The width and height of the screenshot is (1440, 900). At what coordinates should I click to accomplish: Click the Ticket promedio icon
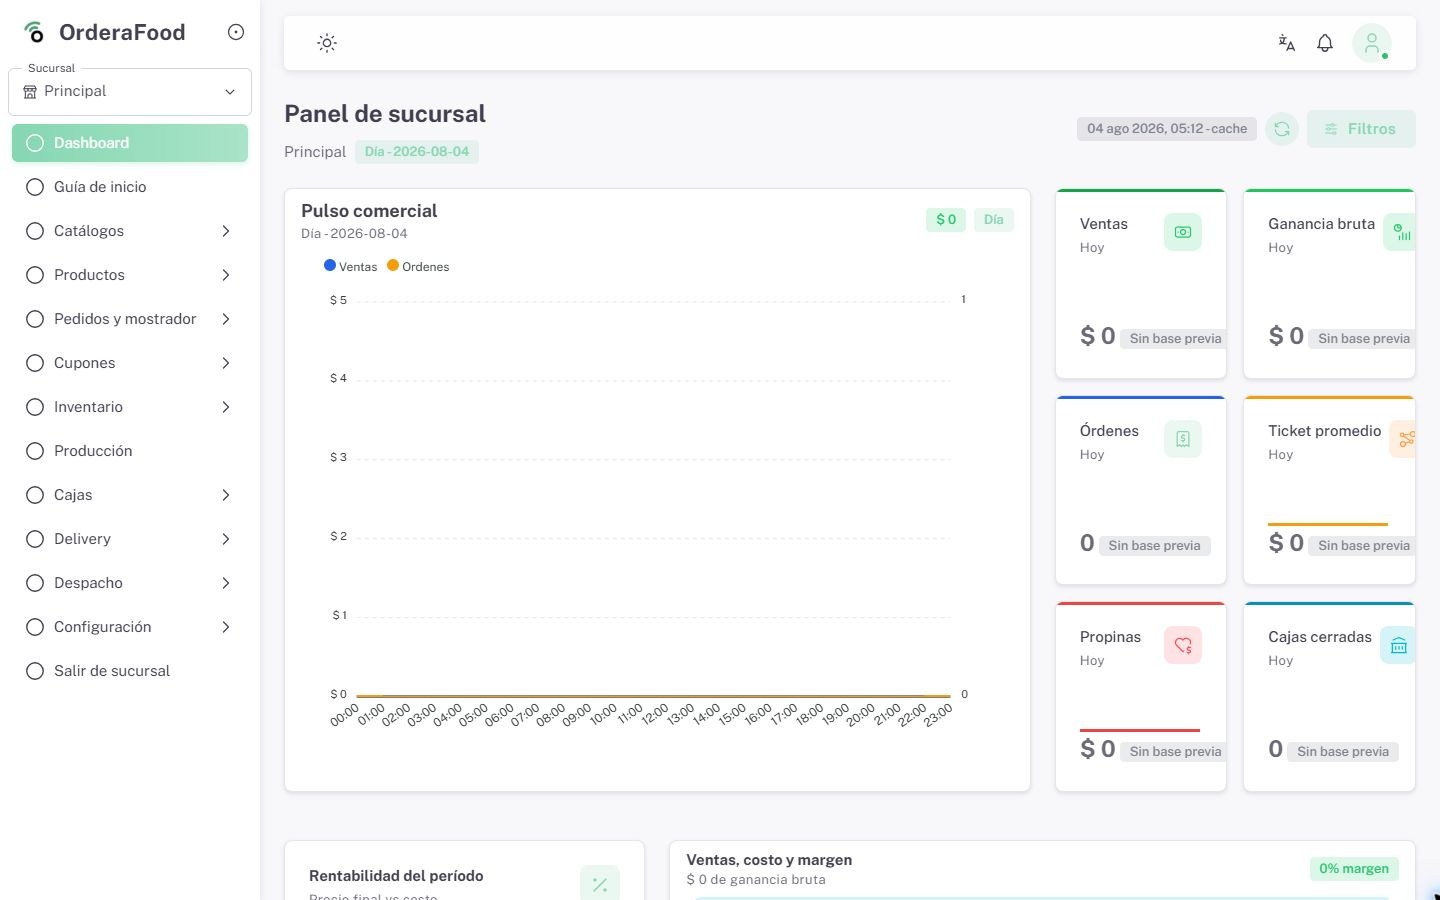pyautogui.click(x=1403, y=439)
